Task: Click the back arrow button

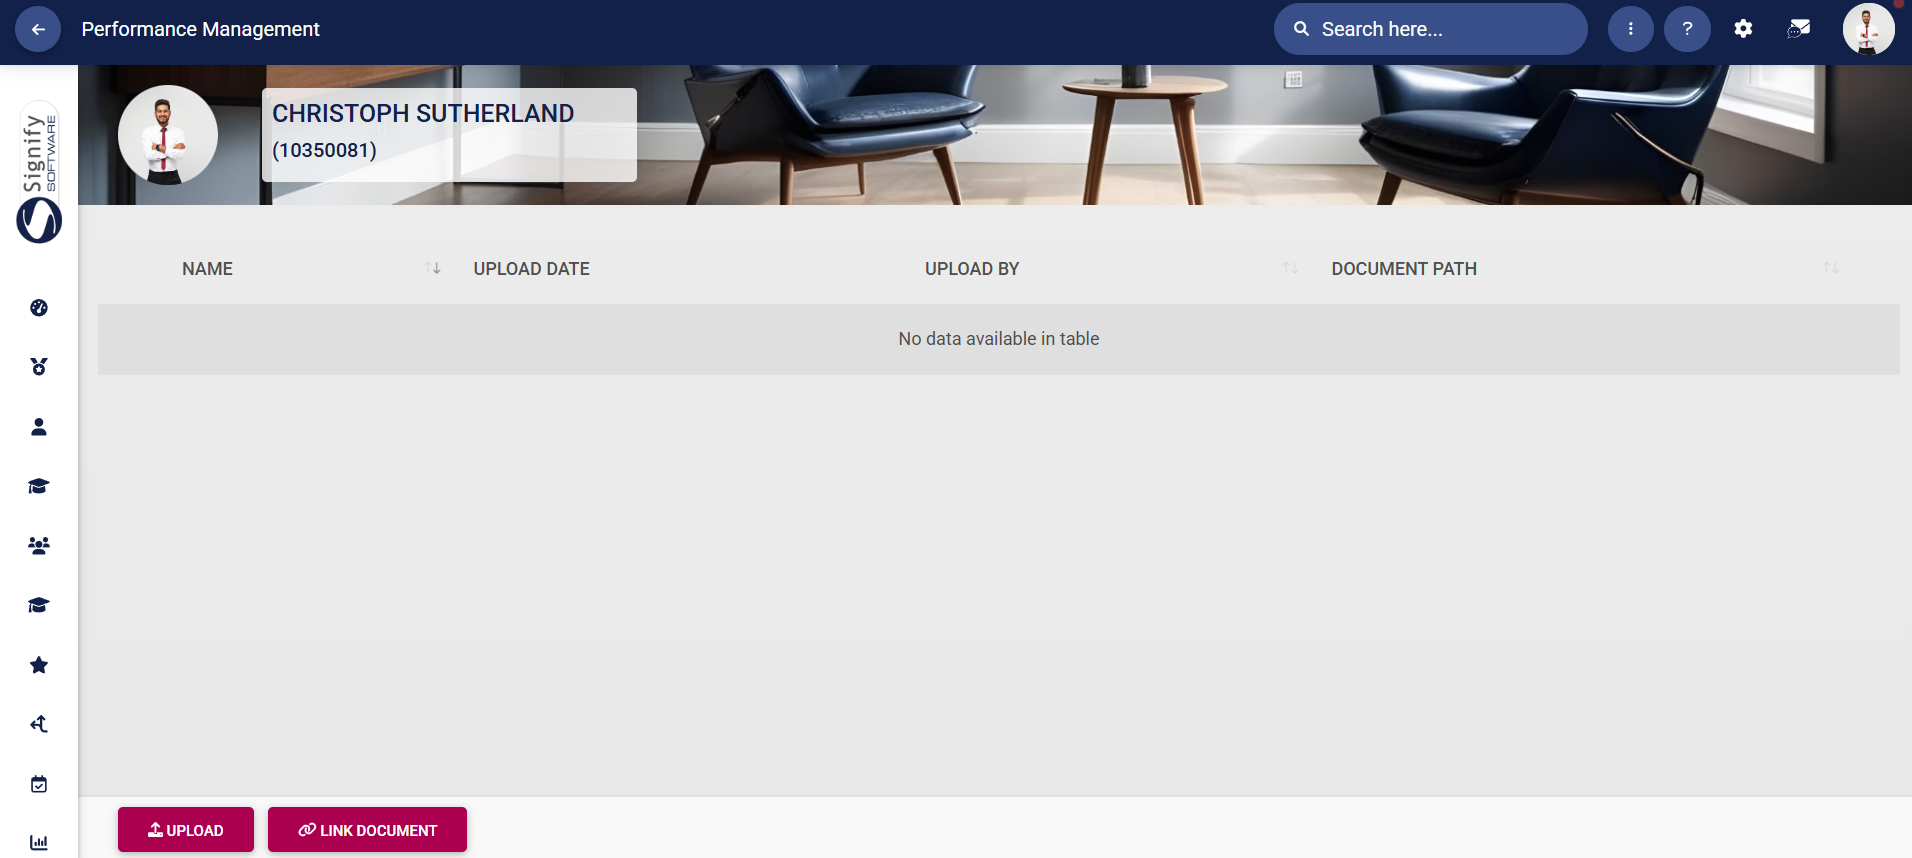Action: pyautogui.click(x=38, y=29)
